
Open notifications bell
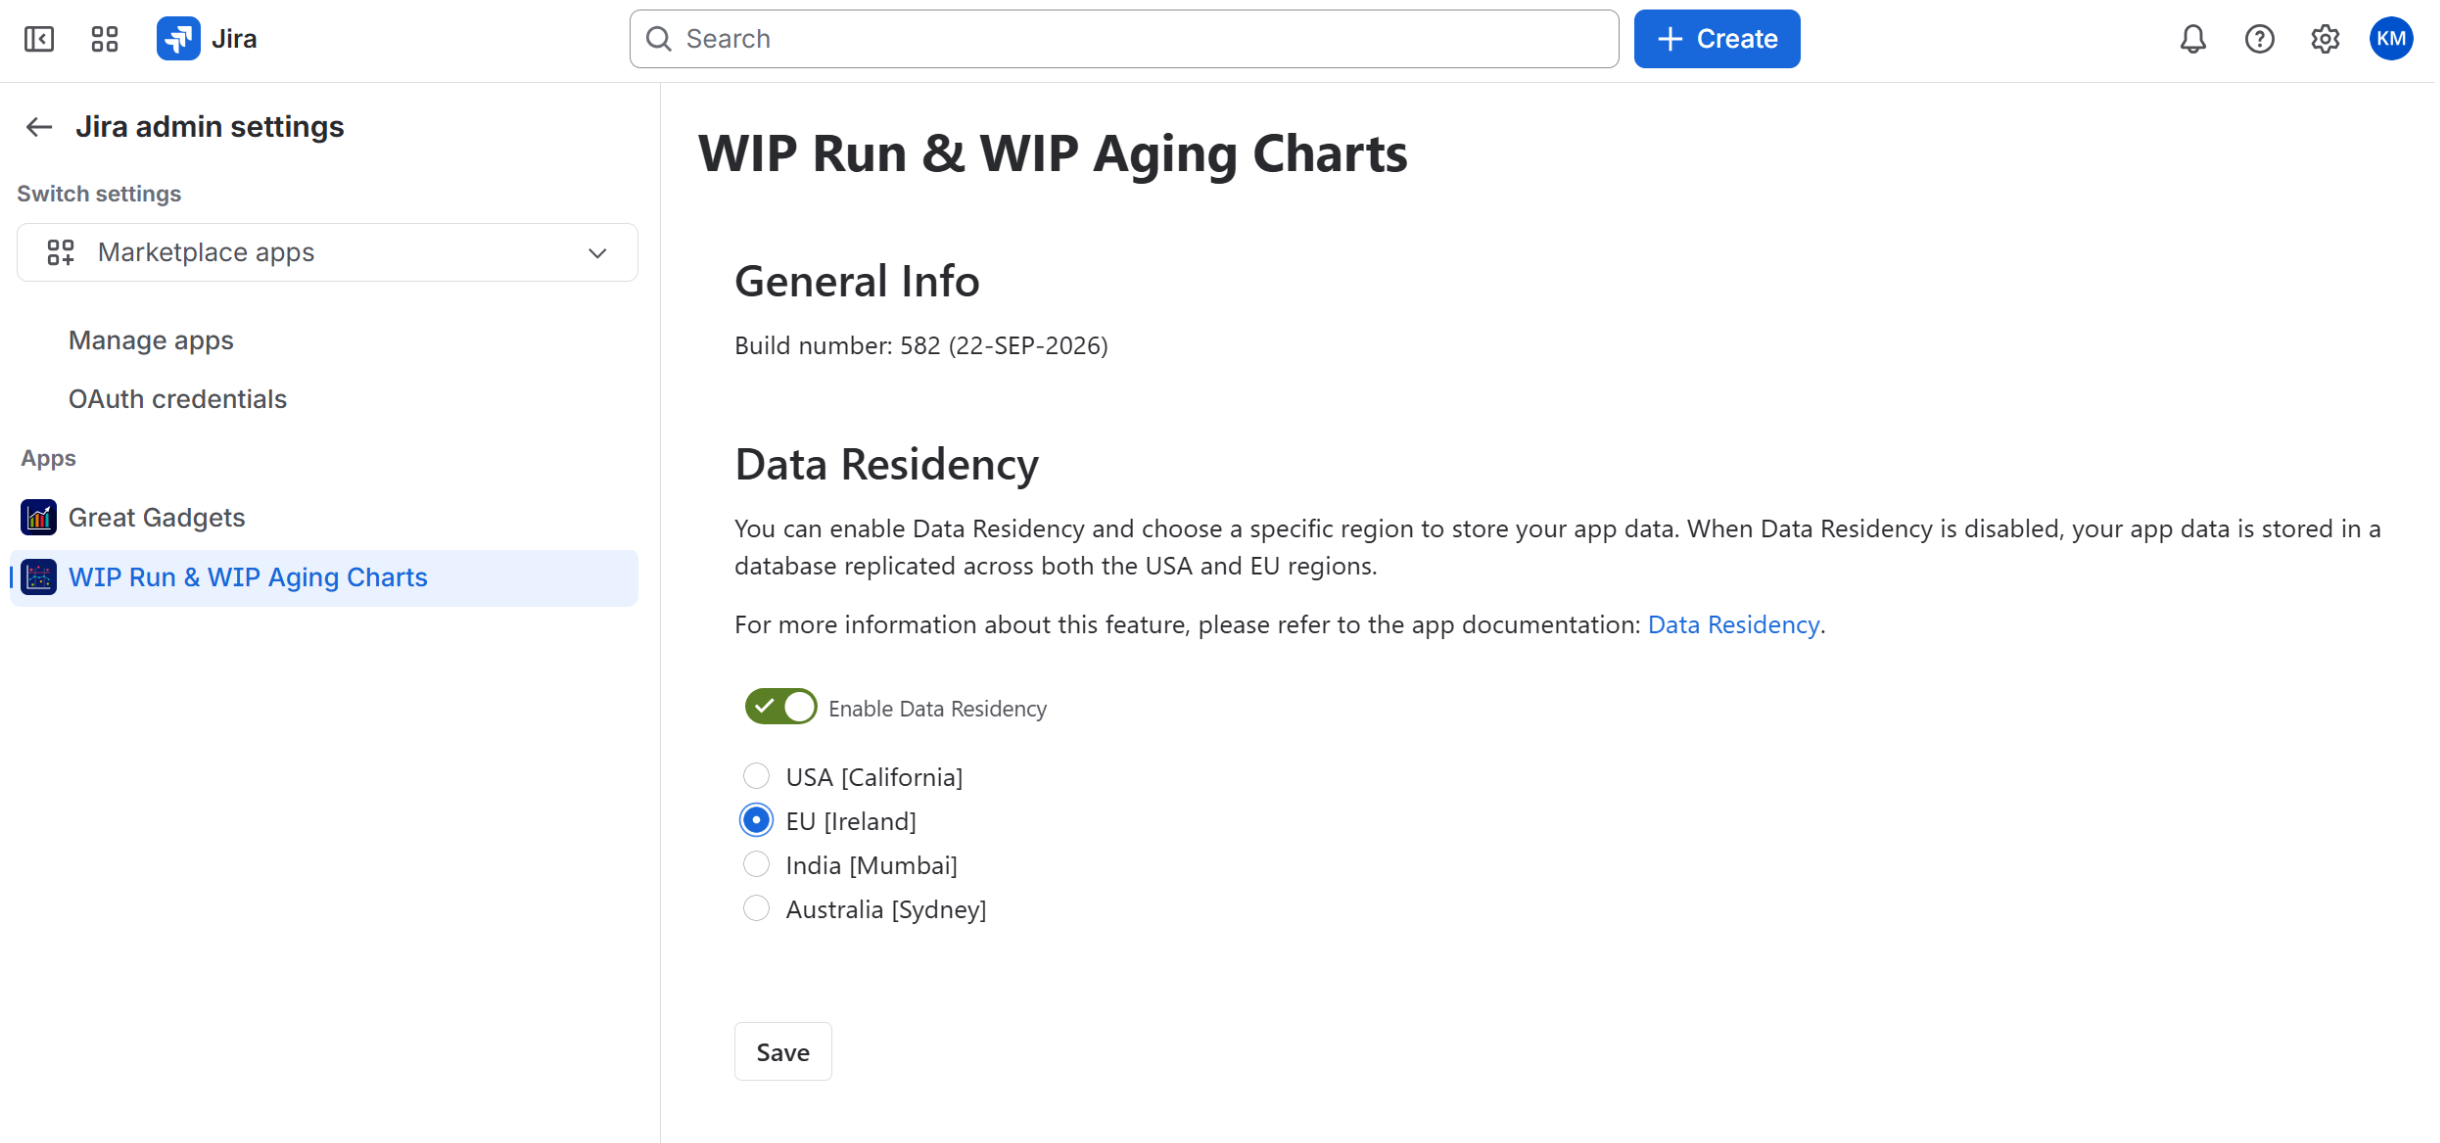click(2192, 39)
